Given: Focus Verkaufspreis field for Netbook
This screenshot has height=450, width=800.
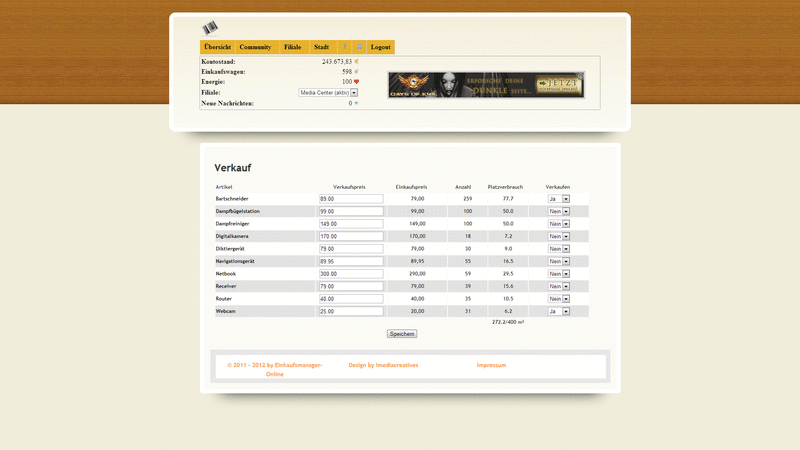Looking at the screenshot, I should 351,274.
